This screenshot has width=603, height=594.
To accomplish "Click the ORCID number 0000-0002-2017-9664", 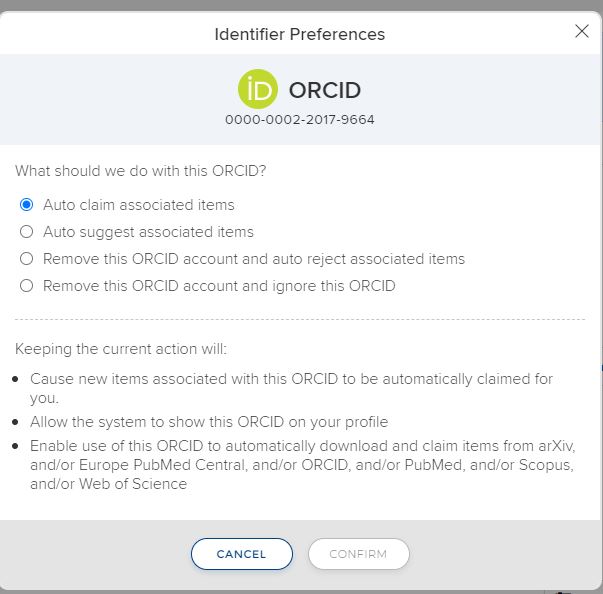I will (x=300, y=120).
